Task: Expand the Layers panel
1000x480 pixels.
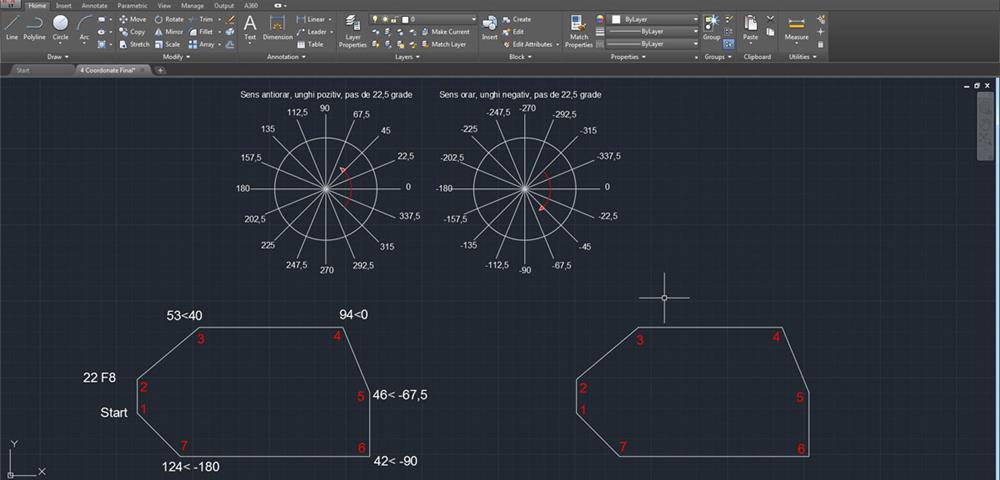Action: (408, 57)
